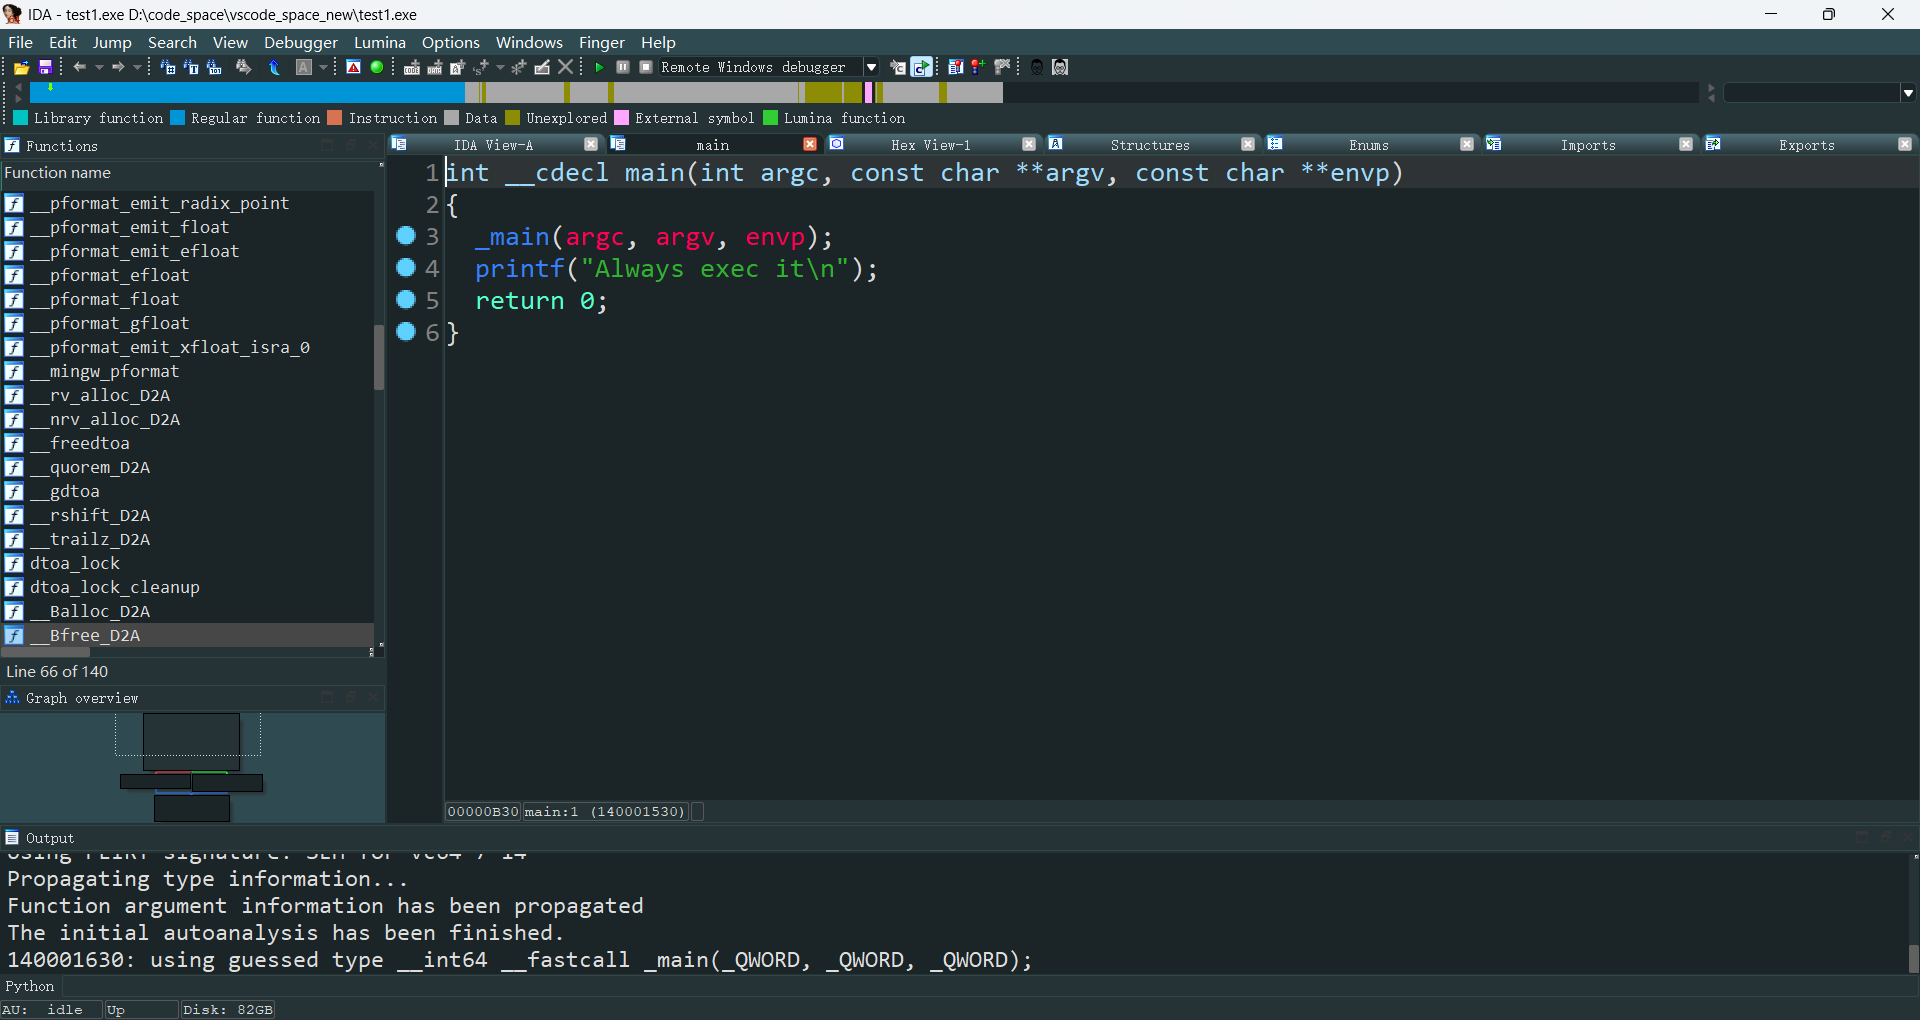This screenshot has height=1020, width=1920.
Task: Click the green circle toolbar icon
Action: pyautogui.click(x=377, y=67)
